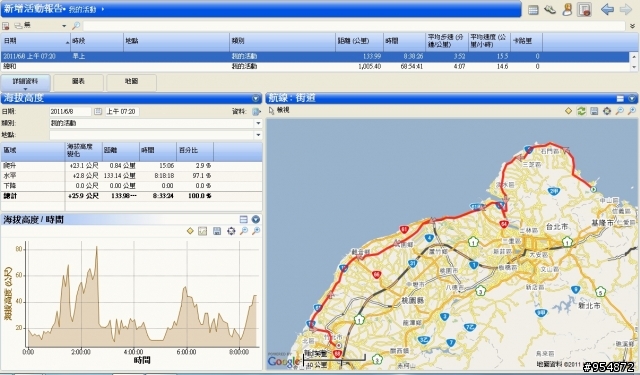Open the athlete profile view

(x=567, y=9)
